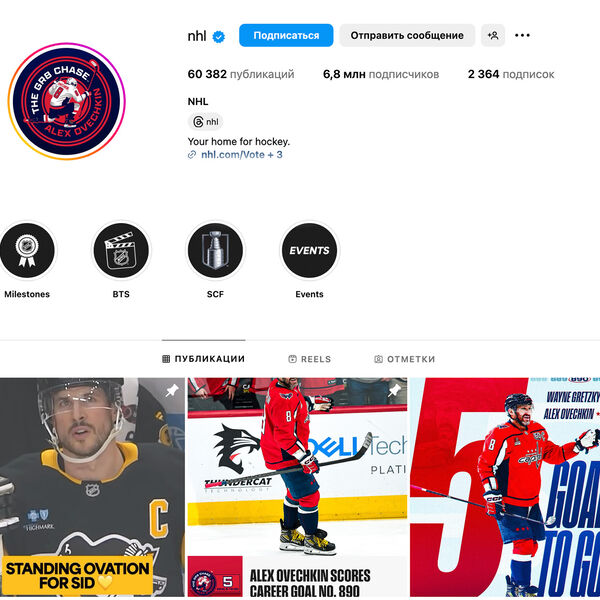Image resolution: width=600 pixels, height=600 pixels.
Task: Open the Standing Ovation for Sid post
Action: 92,487
